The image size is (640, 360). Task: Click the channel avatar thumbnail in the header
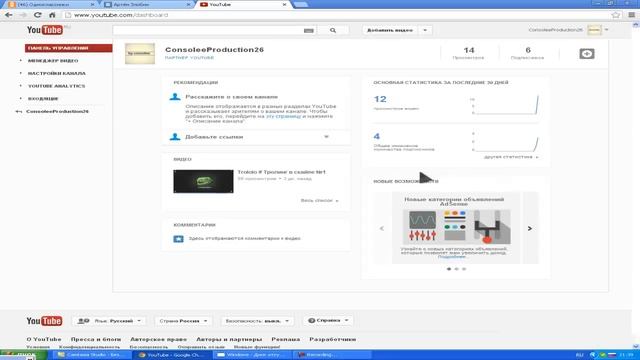[140, 53]
